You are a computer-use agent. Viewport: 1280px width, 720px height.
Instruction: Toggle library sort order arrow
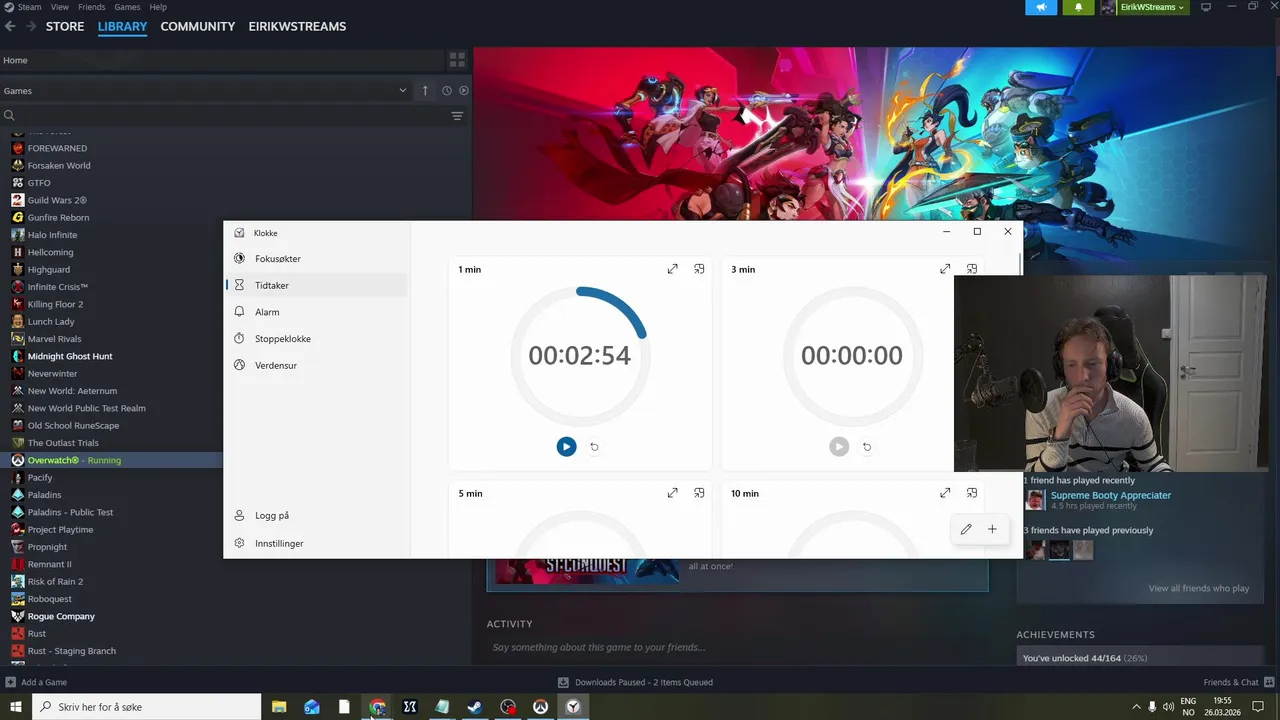pos(425,90)
